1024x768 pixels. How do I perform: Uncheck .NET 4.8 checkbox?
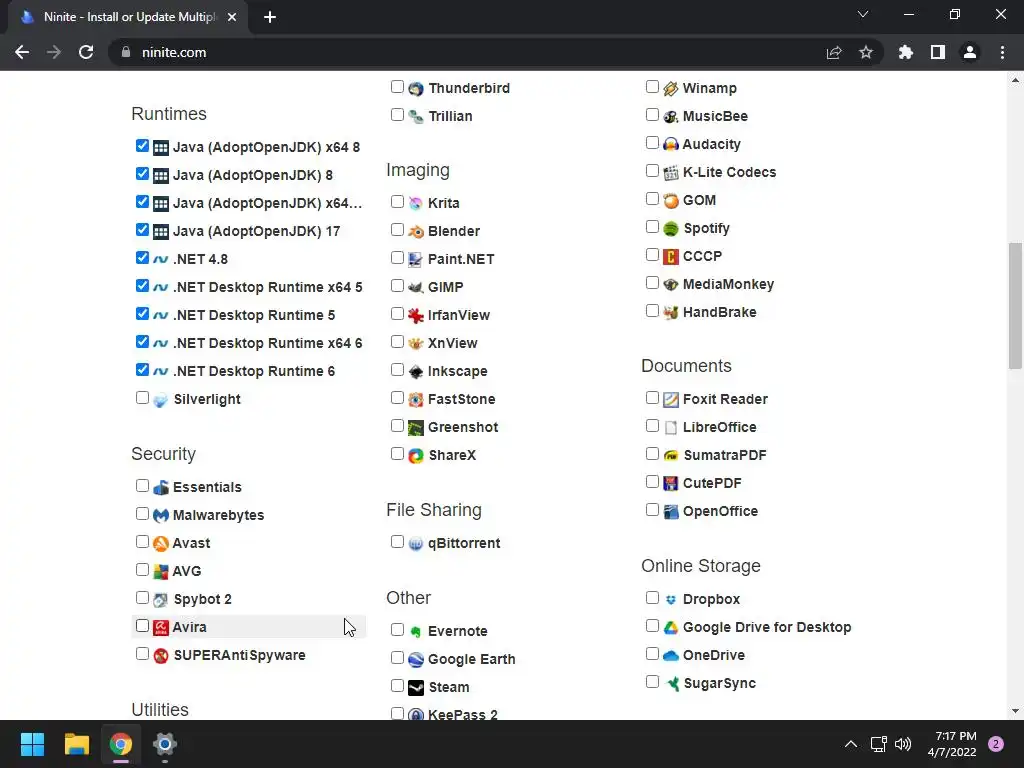pyautogui.click(x=142, y=258)
